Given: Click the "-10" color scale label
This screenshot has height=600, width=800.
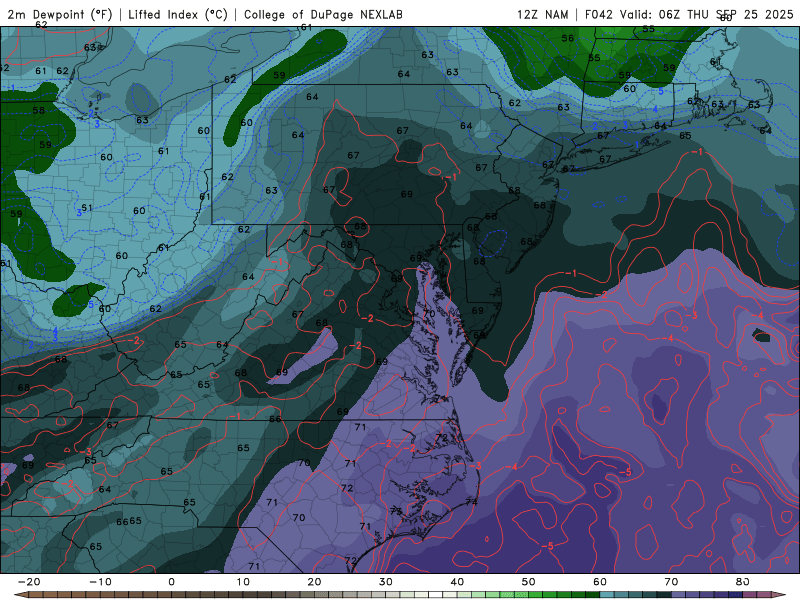Looking at the screenshot, I should [x=100, y=582].
